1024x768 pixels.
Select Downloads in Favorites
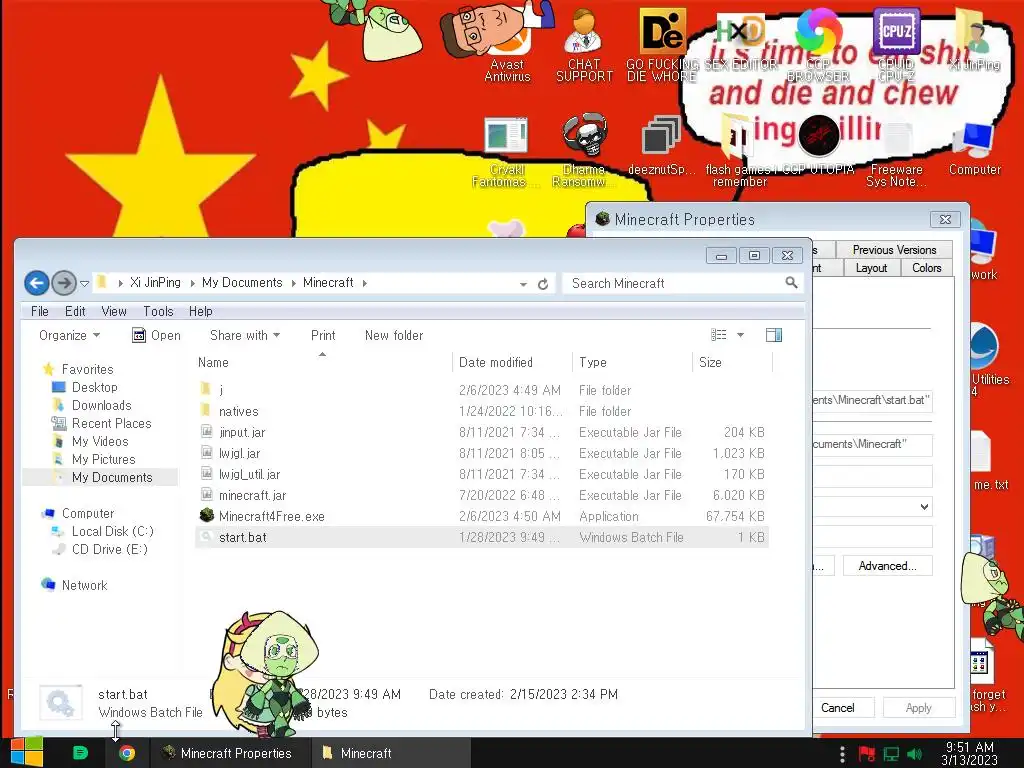(101, 406)
